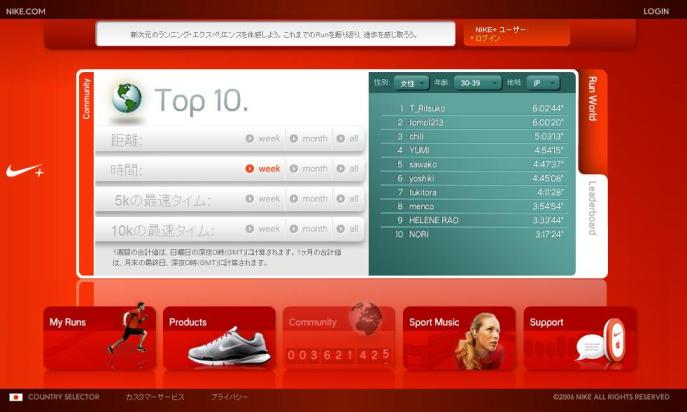Open the プライバシー link
Image resolution: width=687 pixels, height=412 pixels.
click(x=229, y=397)
